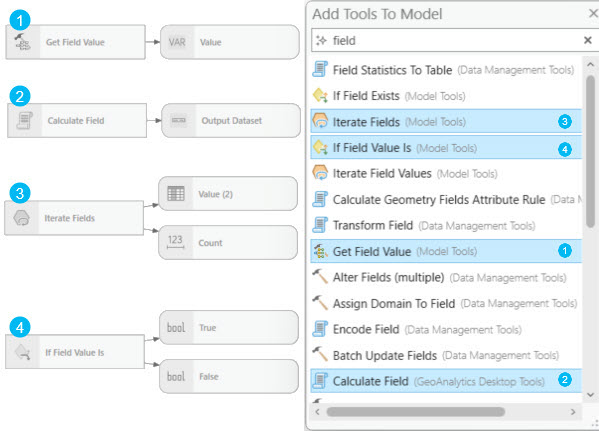Choose If Field Value Is in list
Viewport: 599px width, 431px height.
tap(446, 148)
